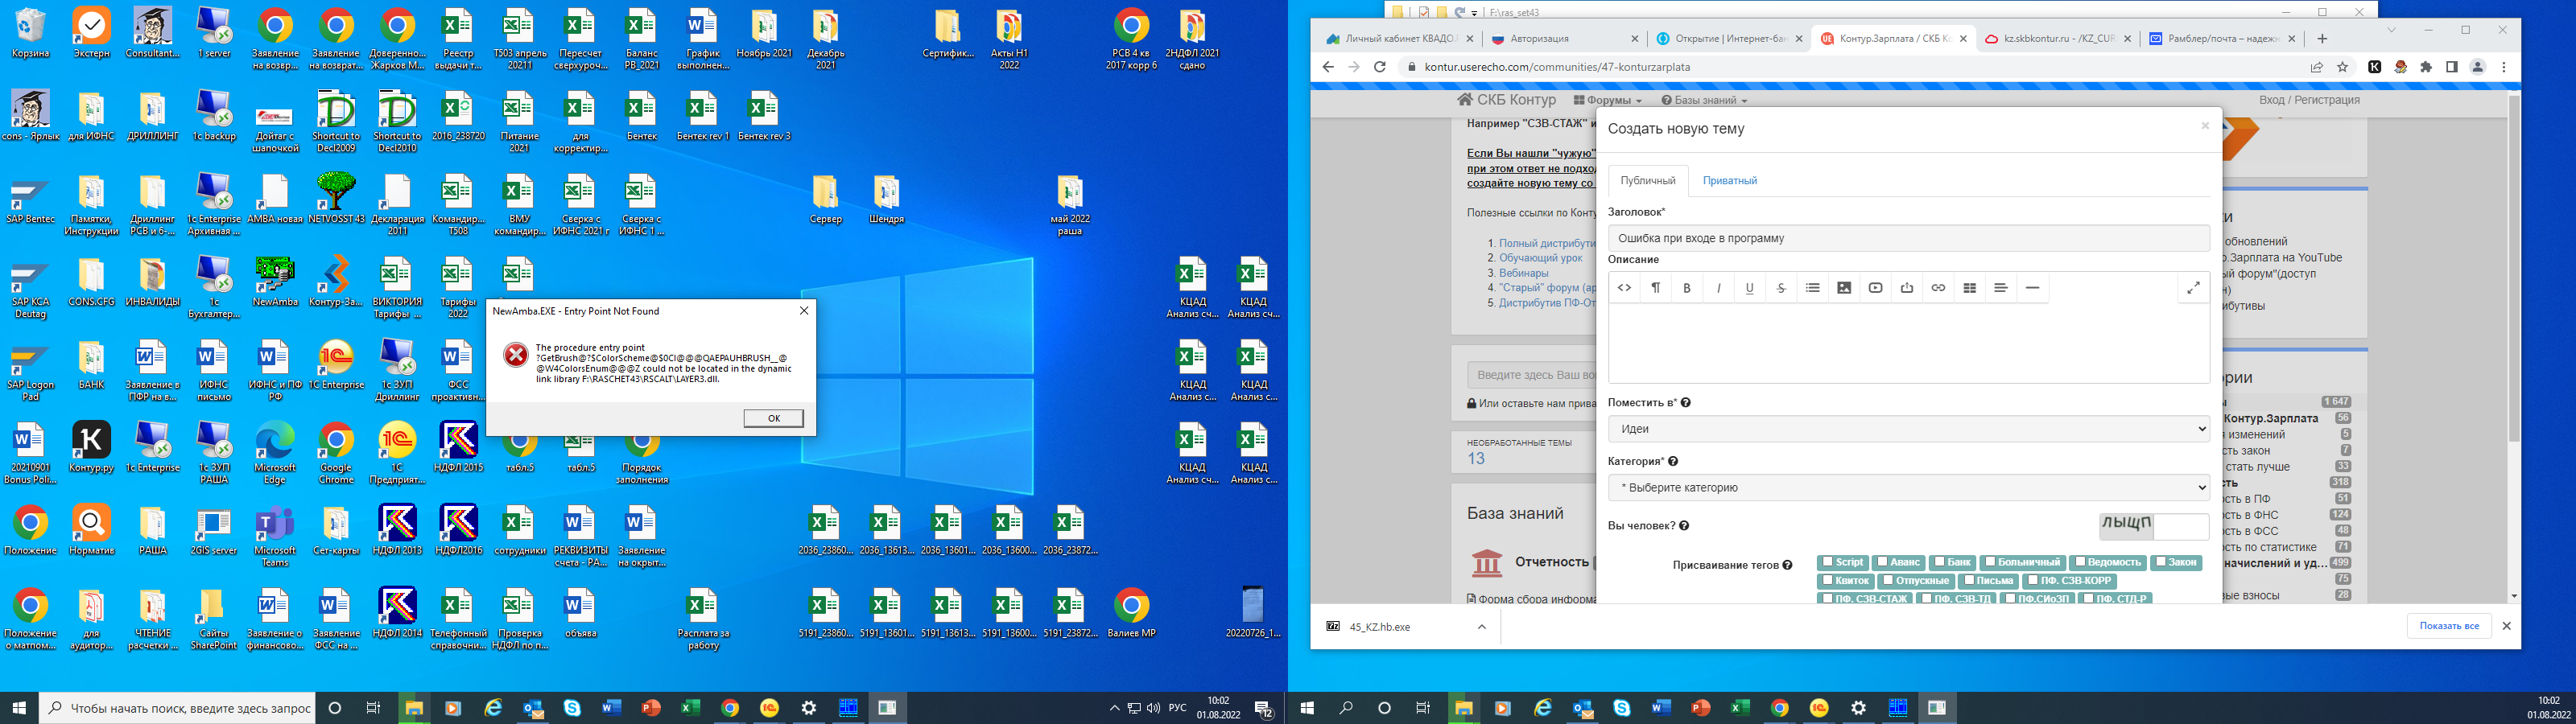Check the Квиток tag checkbox

tap(1827, 580)
